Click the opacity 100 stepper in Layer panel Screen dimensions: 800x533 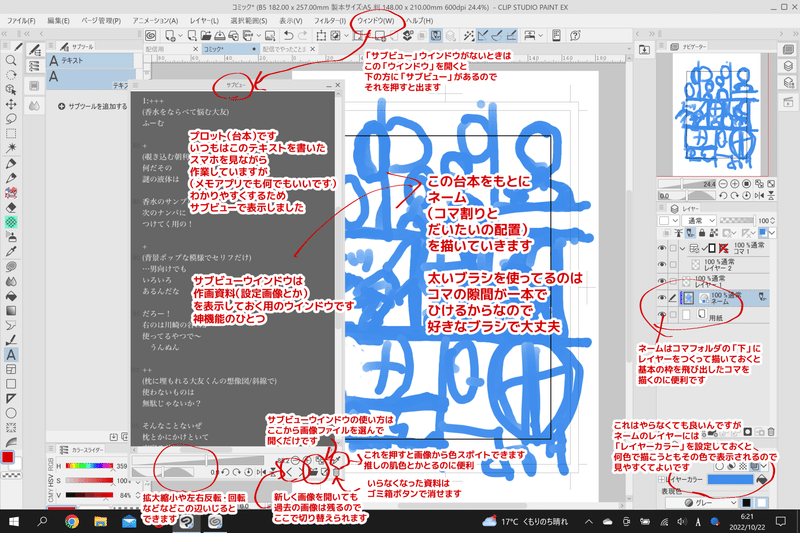click(x=772, y=220)
